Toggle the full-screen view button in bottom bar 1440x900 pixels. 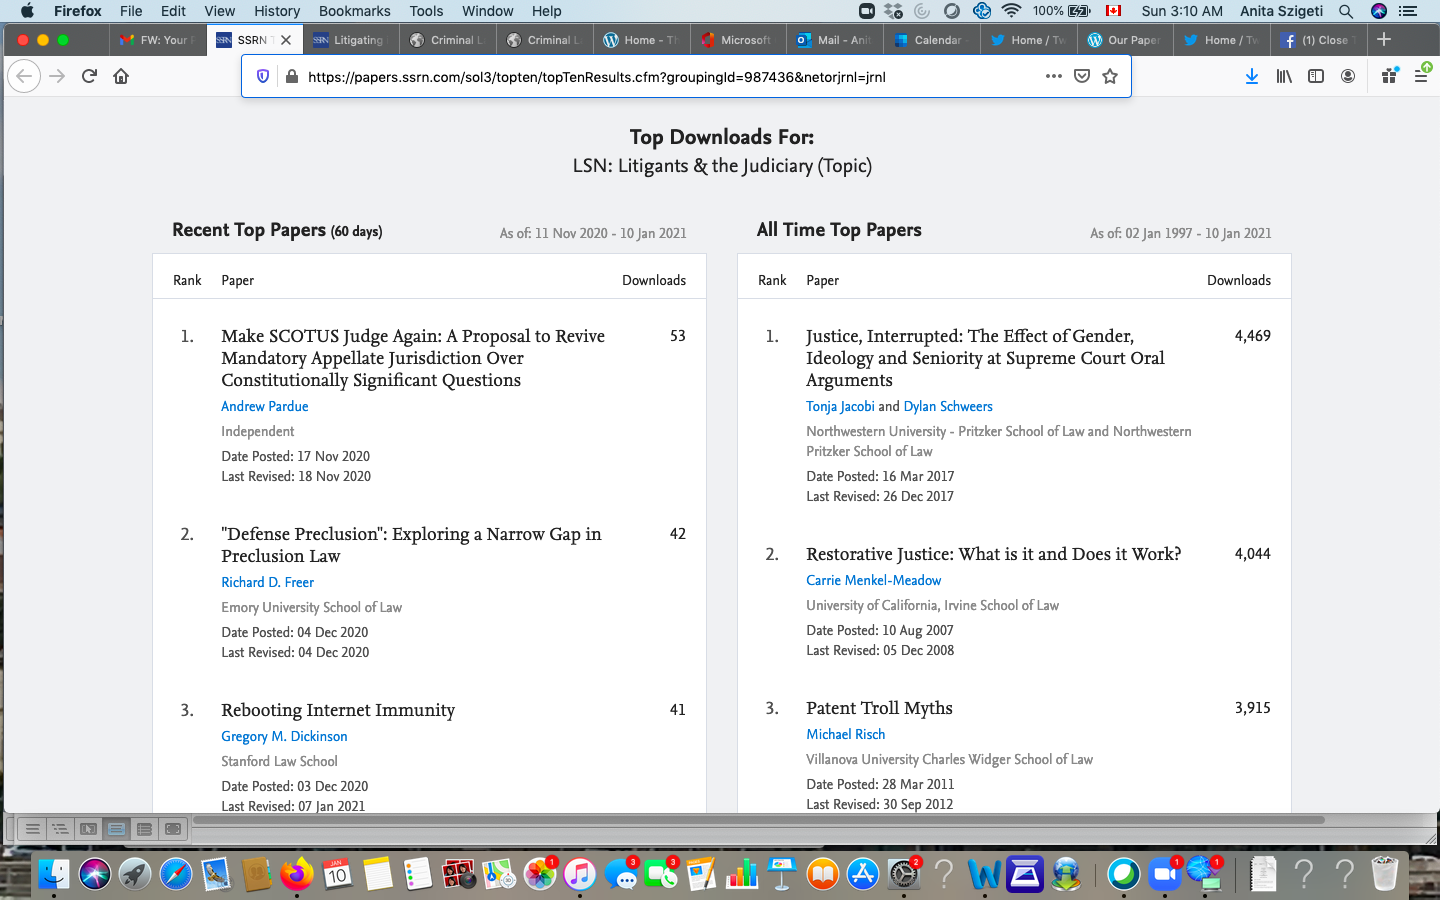point(173,829)
